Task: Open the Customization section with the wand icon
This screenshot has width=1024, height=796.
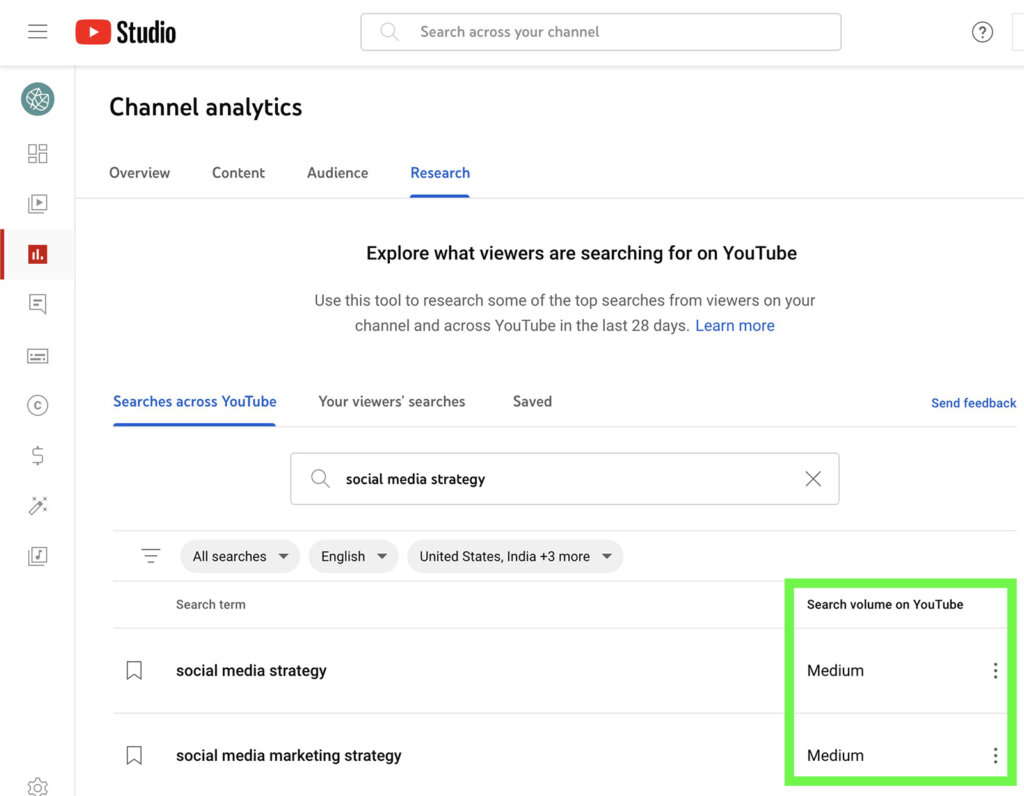Action: pos(37,505)
